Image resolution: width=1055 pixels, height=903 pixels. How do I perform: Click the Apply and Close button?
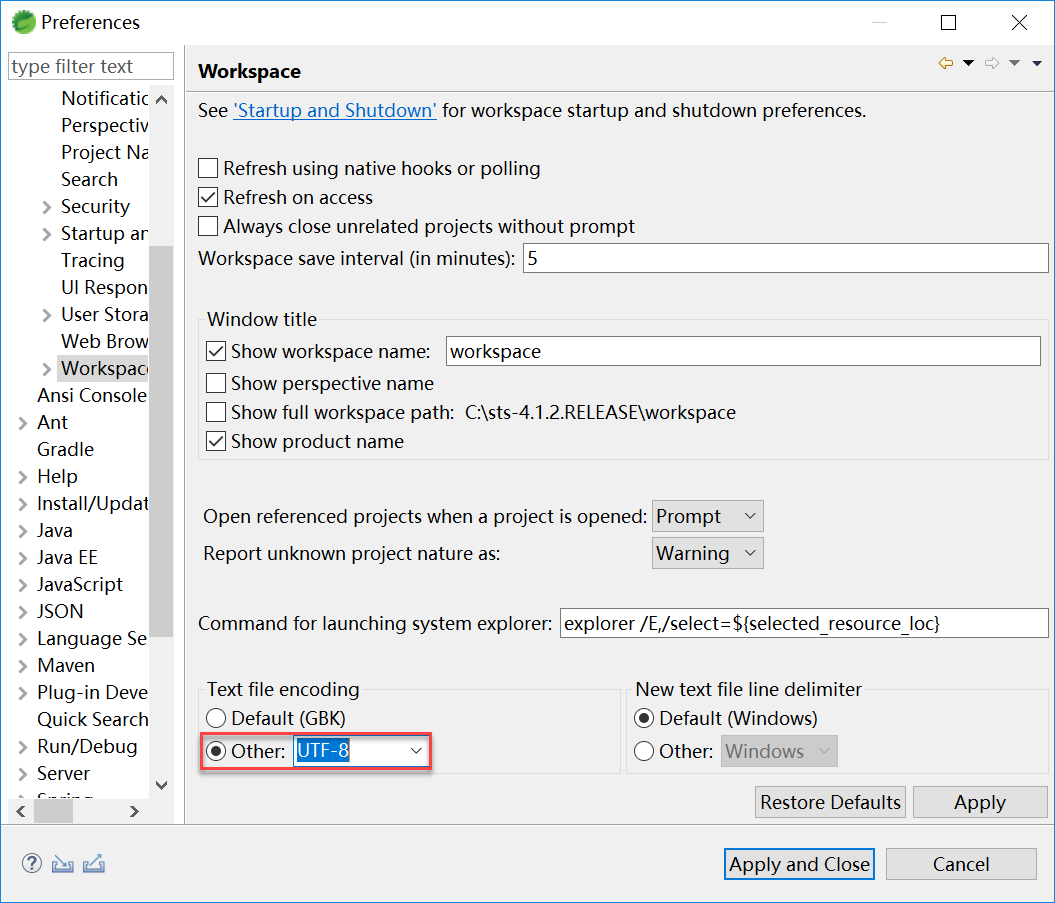799,864
